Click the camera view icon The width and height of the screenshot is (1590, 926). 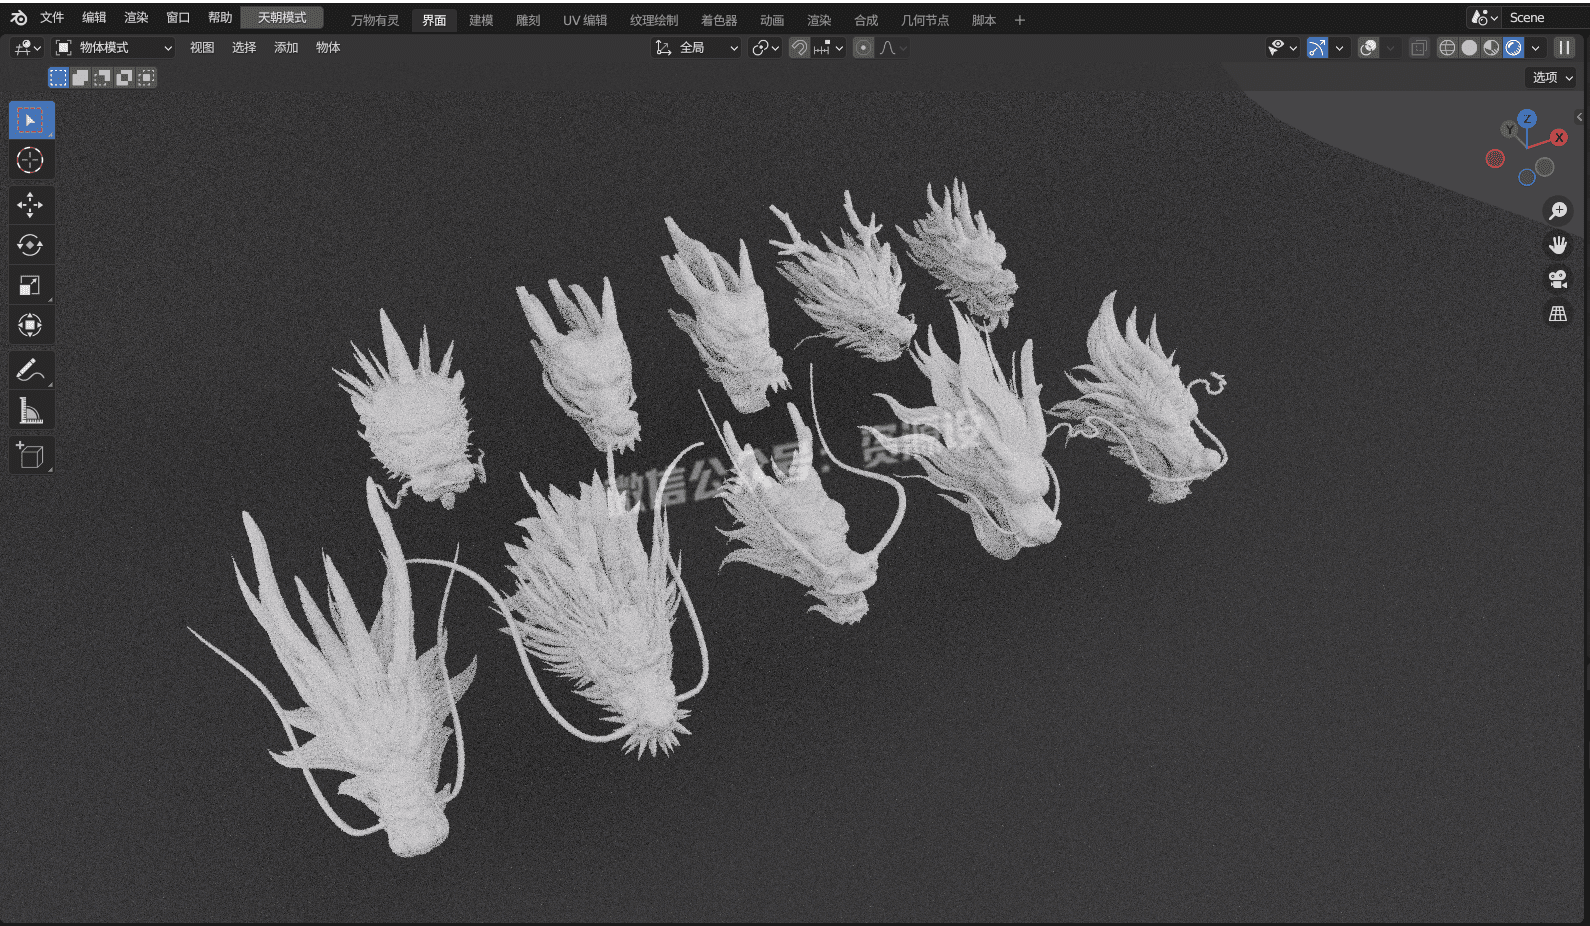point(1557,280)
